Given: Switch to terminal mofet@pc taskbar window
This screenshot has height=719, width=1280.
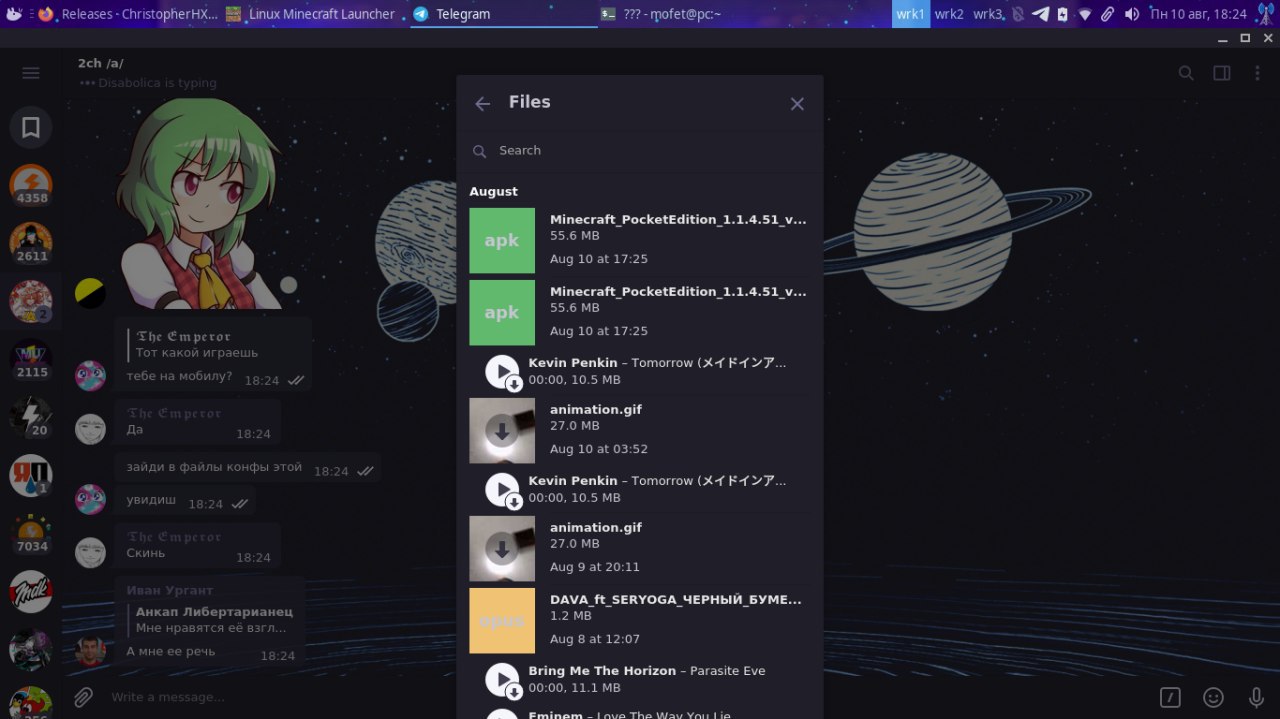Looking at the screenshot, I should [690, 14].
